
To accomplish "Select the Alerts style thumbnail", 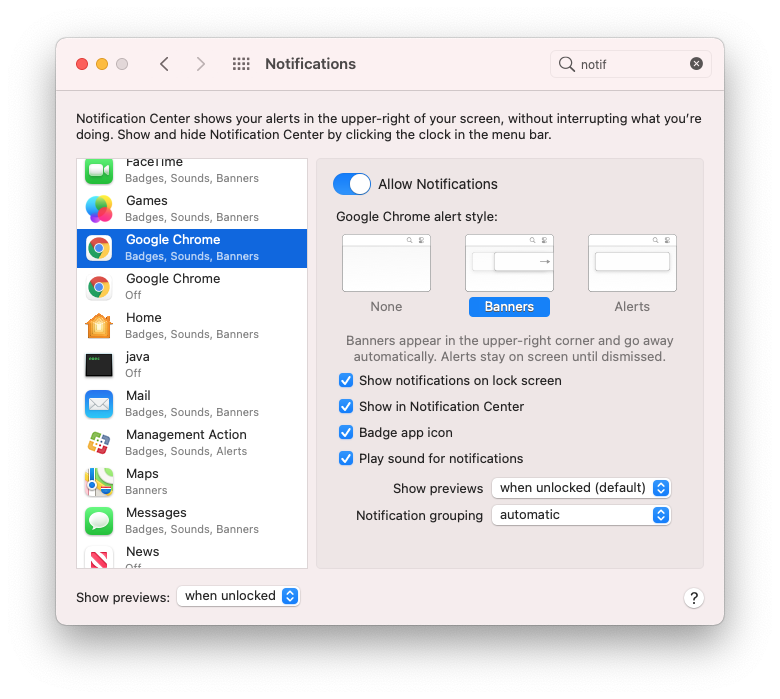I will 632,263.
